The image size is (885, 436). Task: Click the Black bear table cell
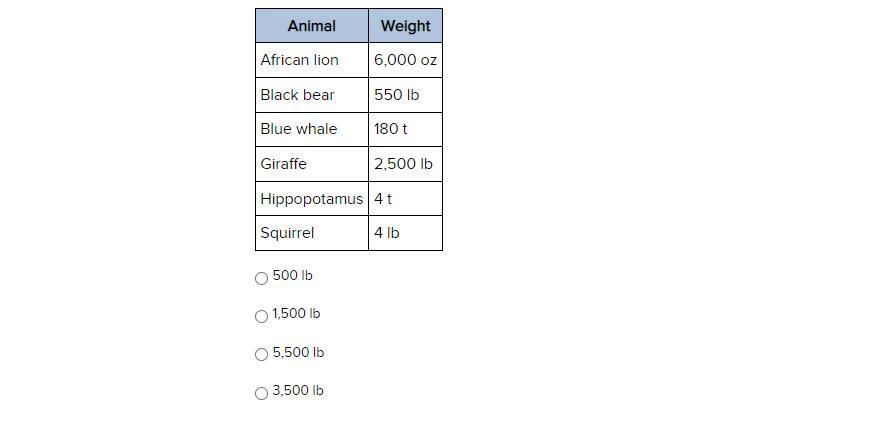(311, 95)
